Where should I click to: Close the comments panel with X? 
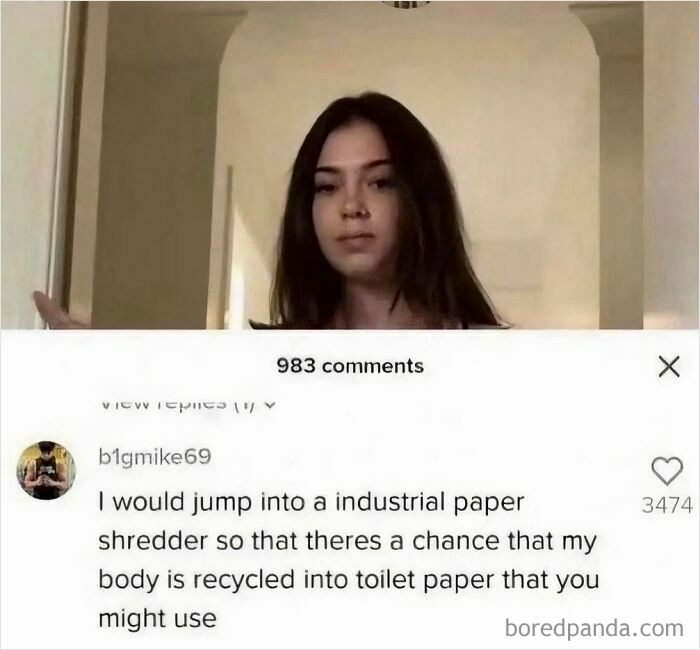pos(669,367)
